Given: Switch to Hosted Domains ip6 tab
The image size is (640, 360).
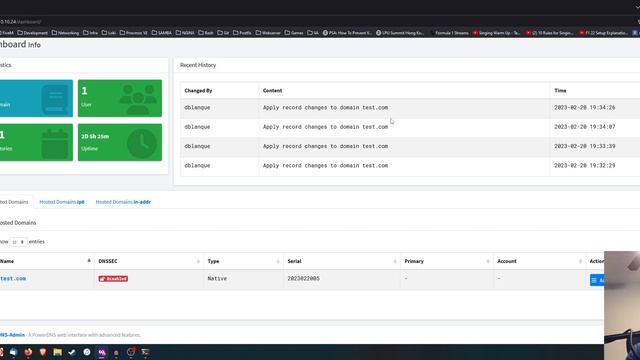Looking at the screenshot, I should [x=62, y=202].
